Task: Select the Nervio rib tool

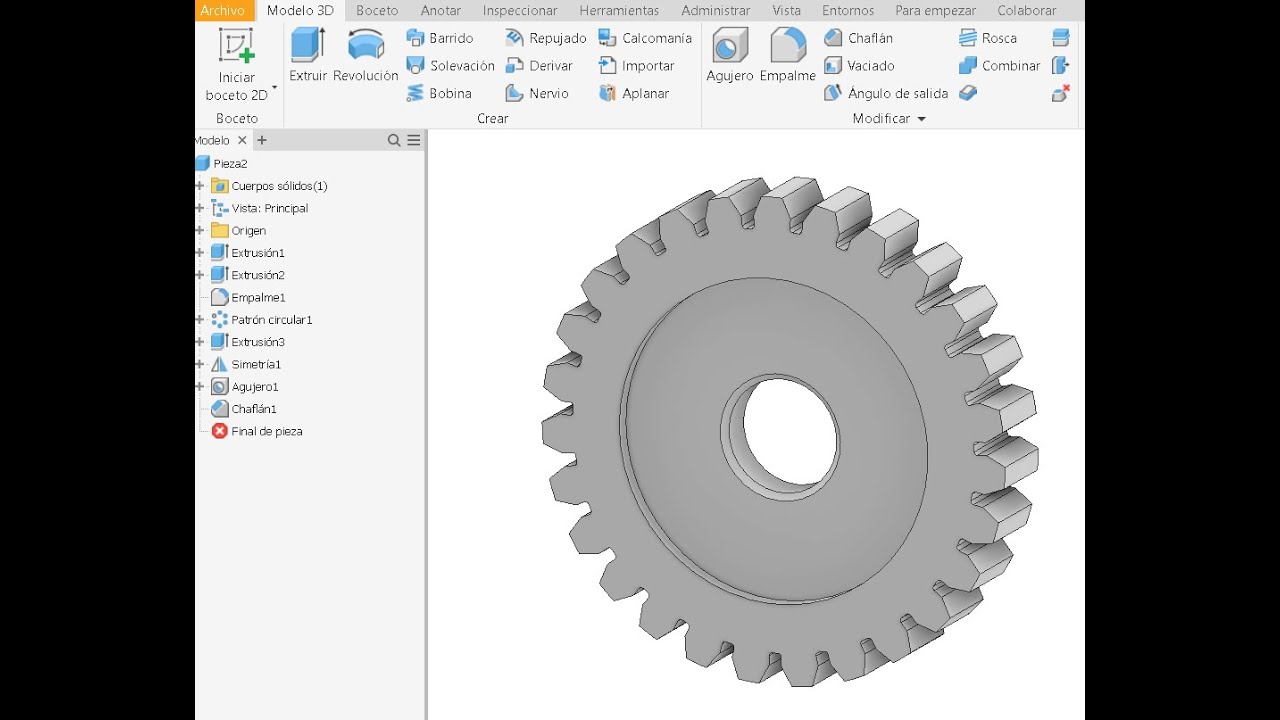Action: coord(537,93)
